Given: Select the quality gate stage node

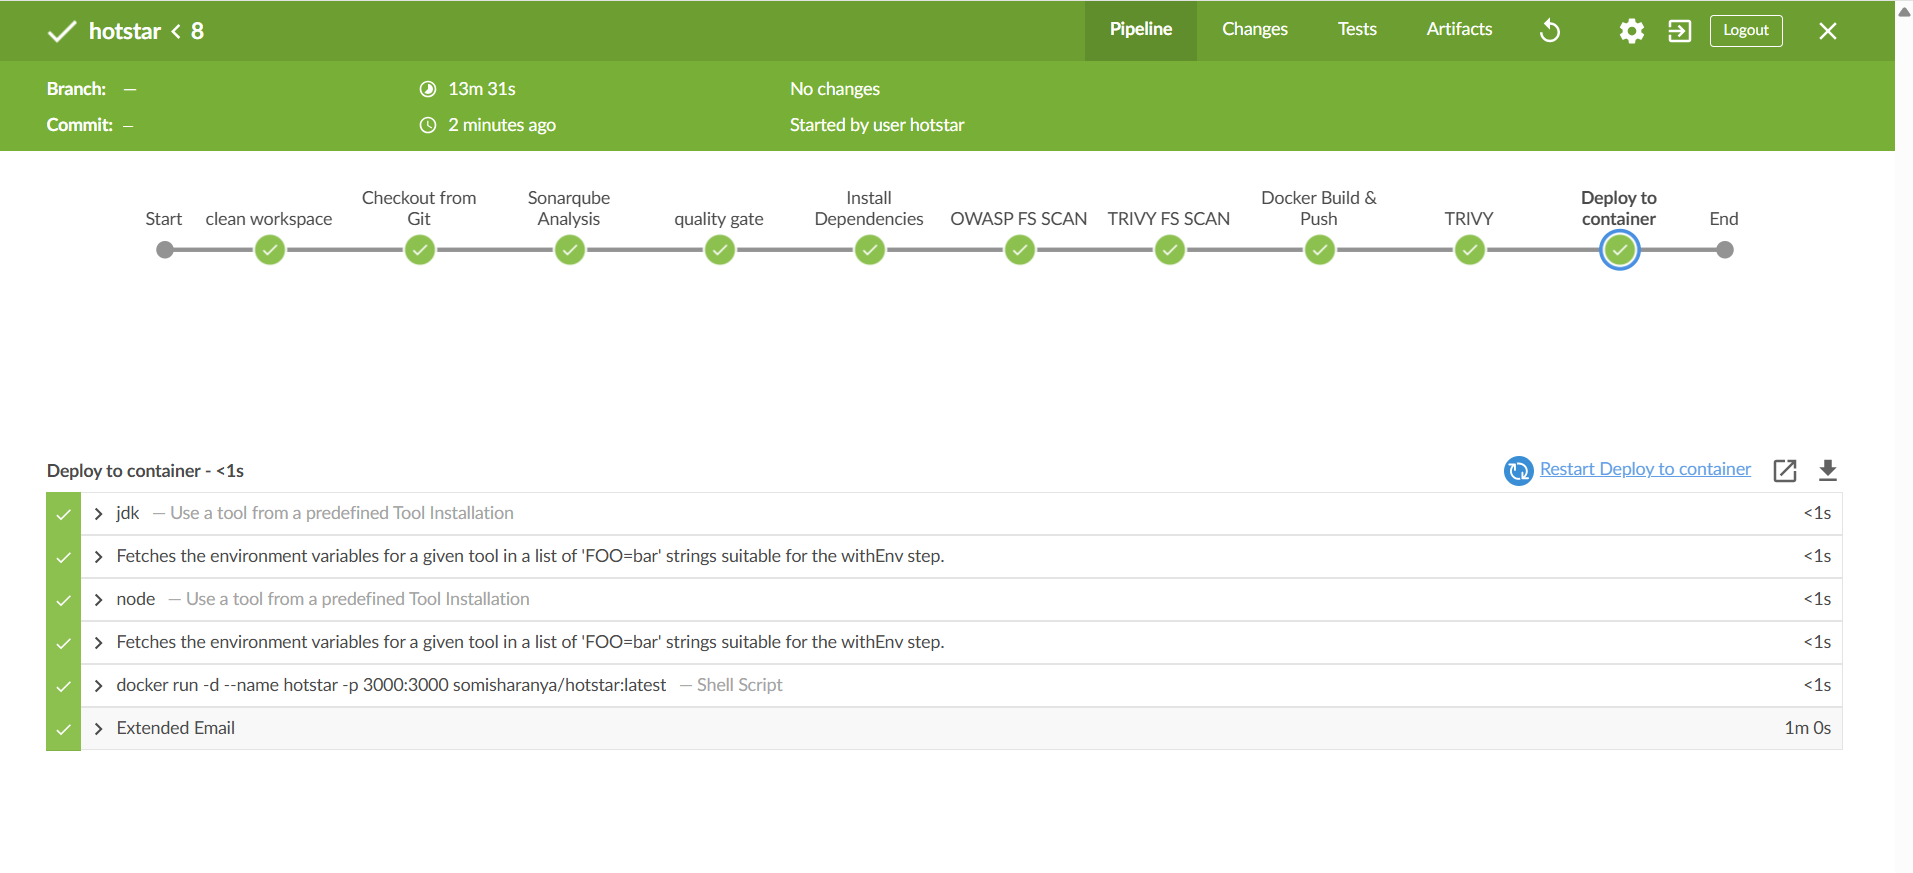Looking at the screenshot, I should pos(720,250).
